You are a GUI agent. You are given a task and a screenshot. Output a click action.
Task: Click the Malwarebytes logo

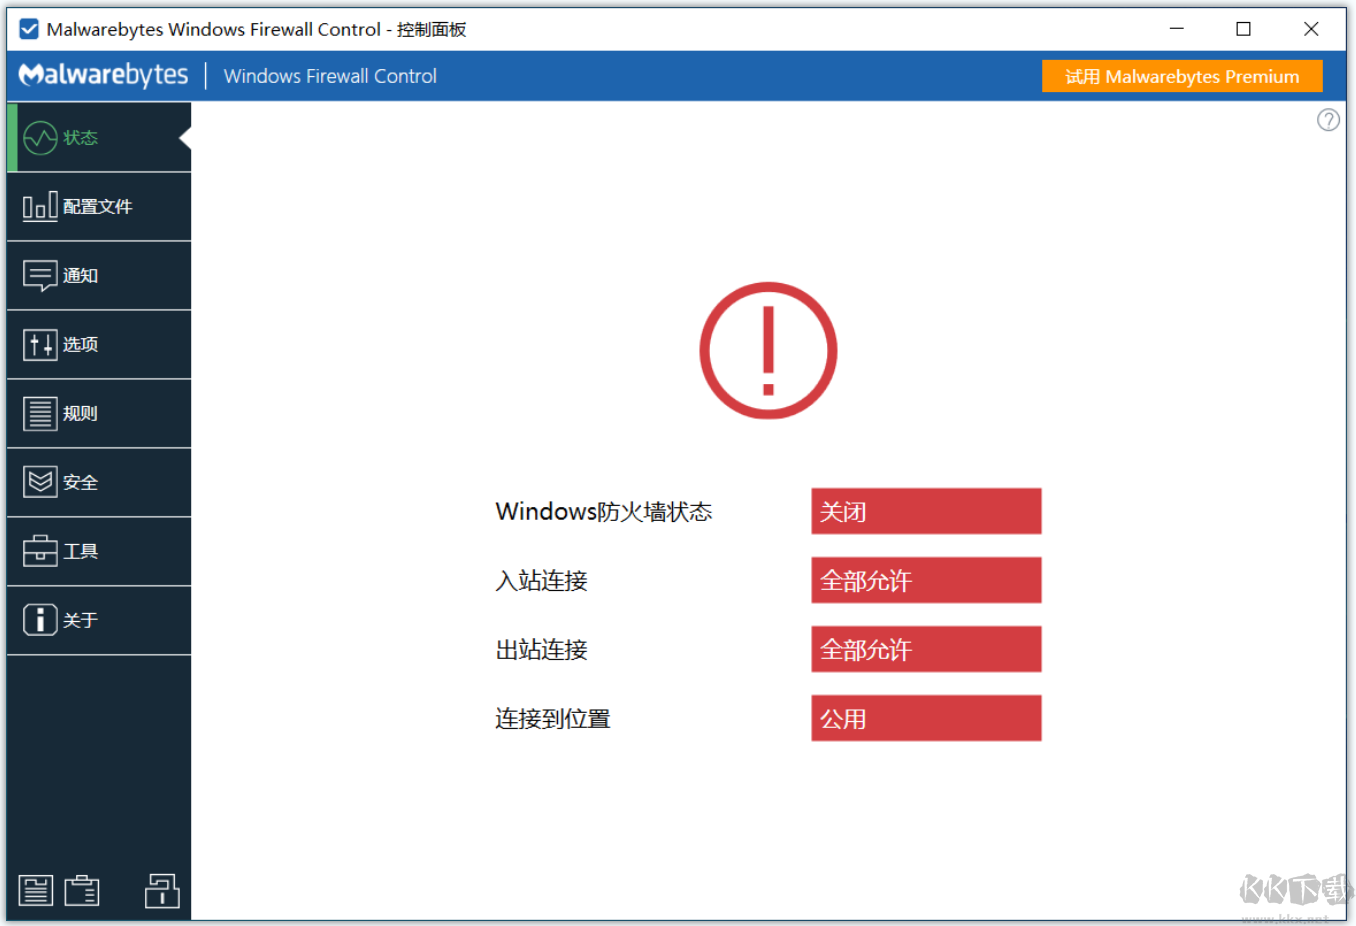102,75
